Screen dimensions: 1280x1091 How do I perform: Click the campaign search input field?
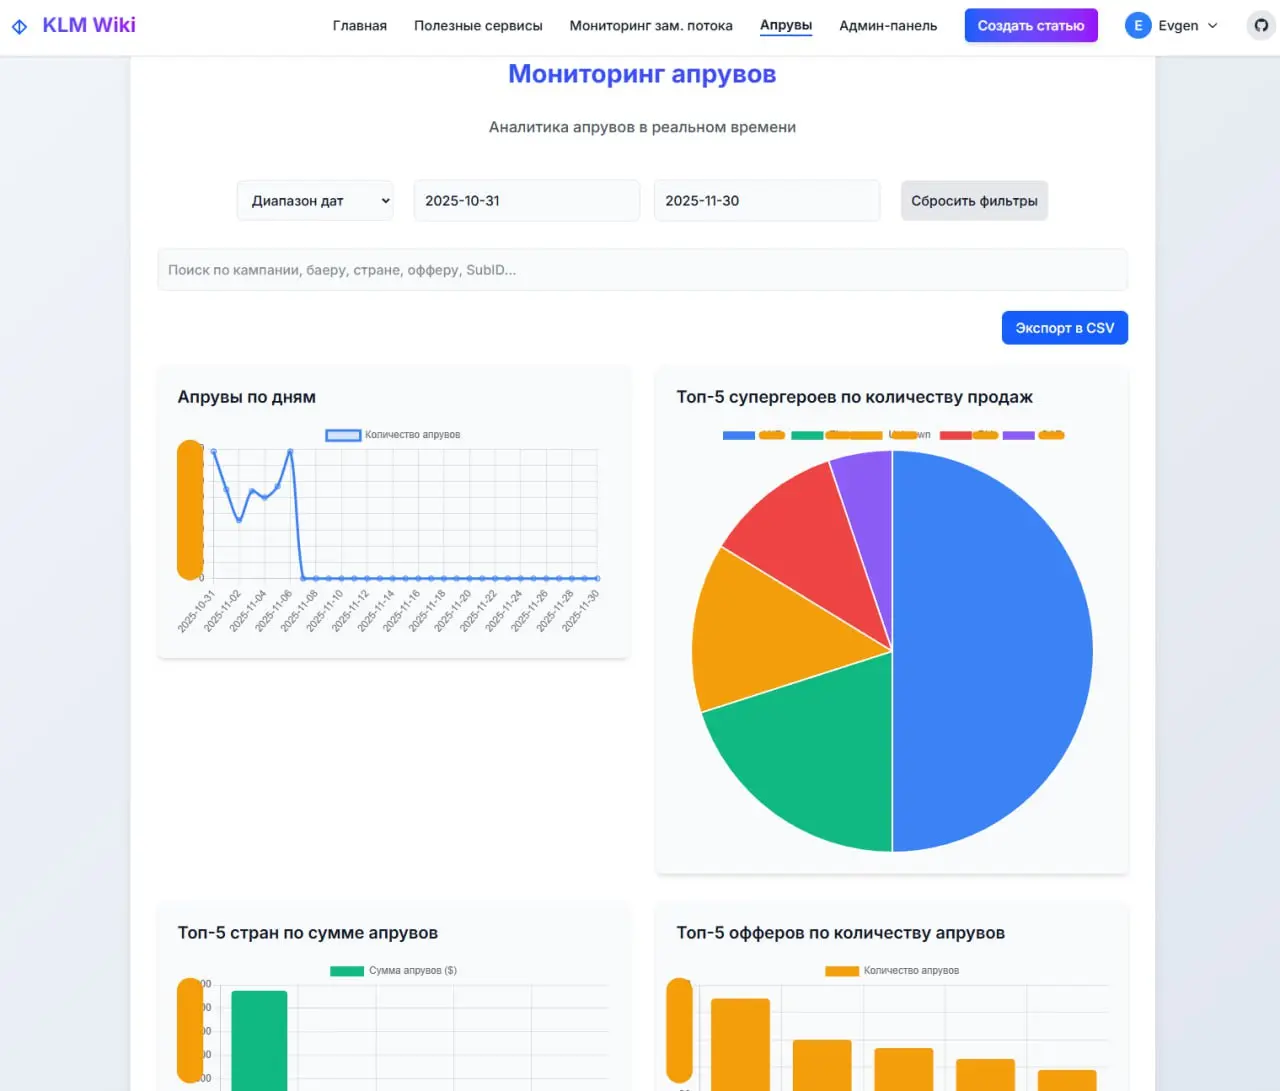(642, 270)
